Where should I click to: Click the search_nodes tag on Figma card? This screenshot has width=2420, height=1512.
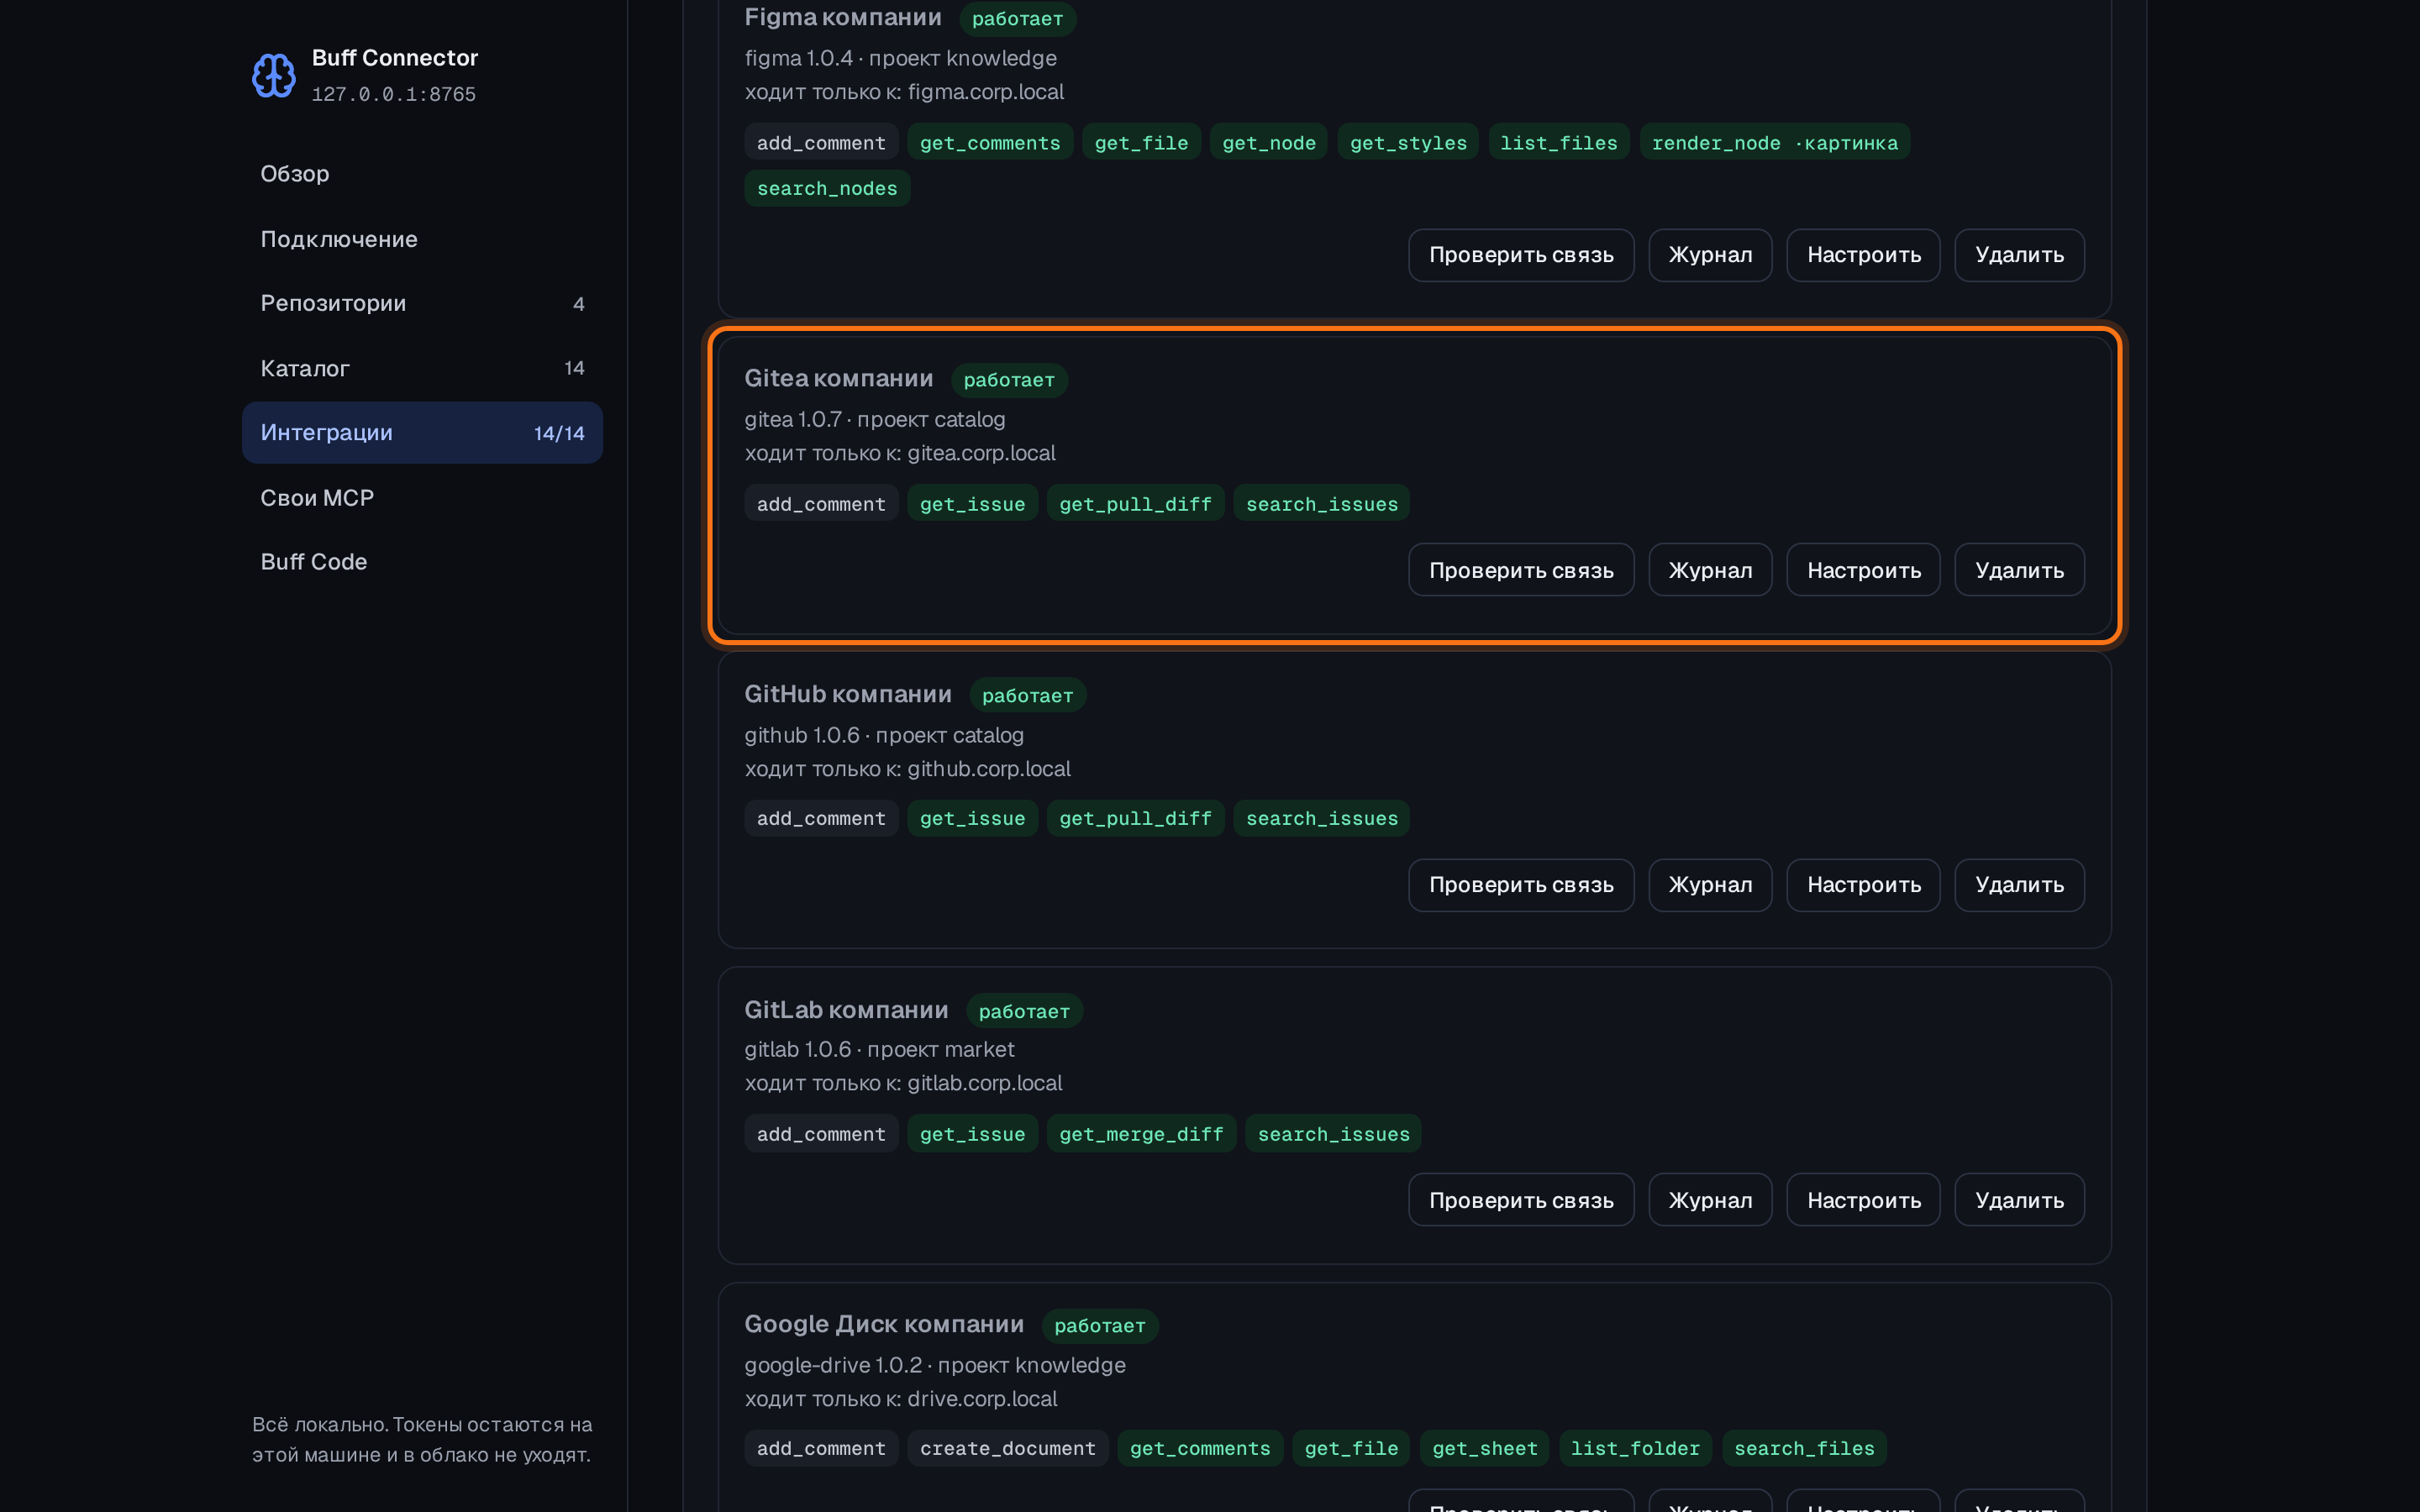pos(827,188)
